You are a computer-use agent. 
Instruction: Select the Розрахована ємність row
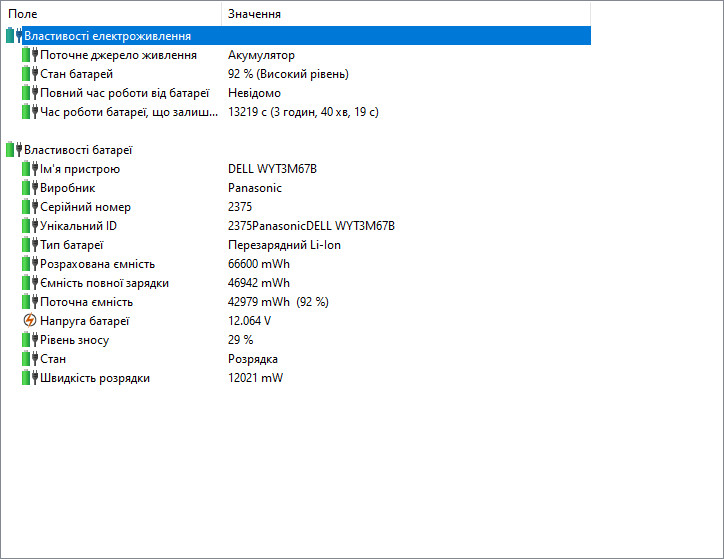97,264
